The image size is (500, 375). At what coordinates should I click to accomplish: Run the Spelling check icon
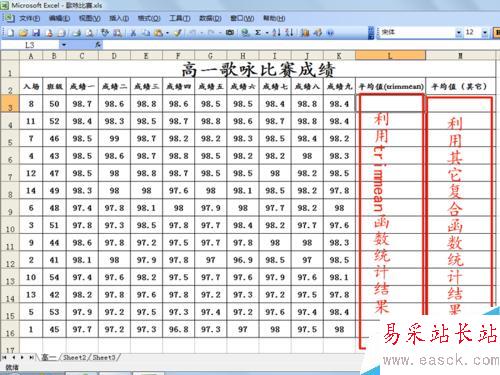coord(105,33)
